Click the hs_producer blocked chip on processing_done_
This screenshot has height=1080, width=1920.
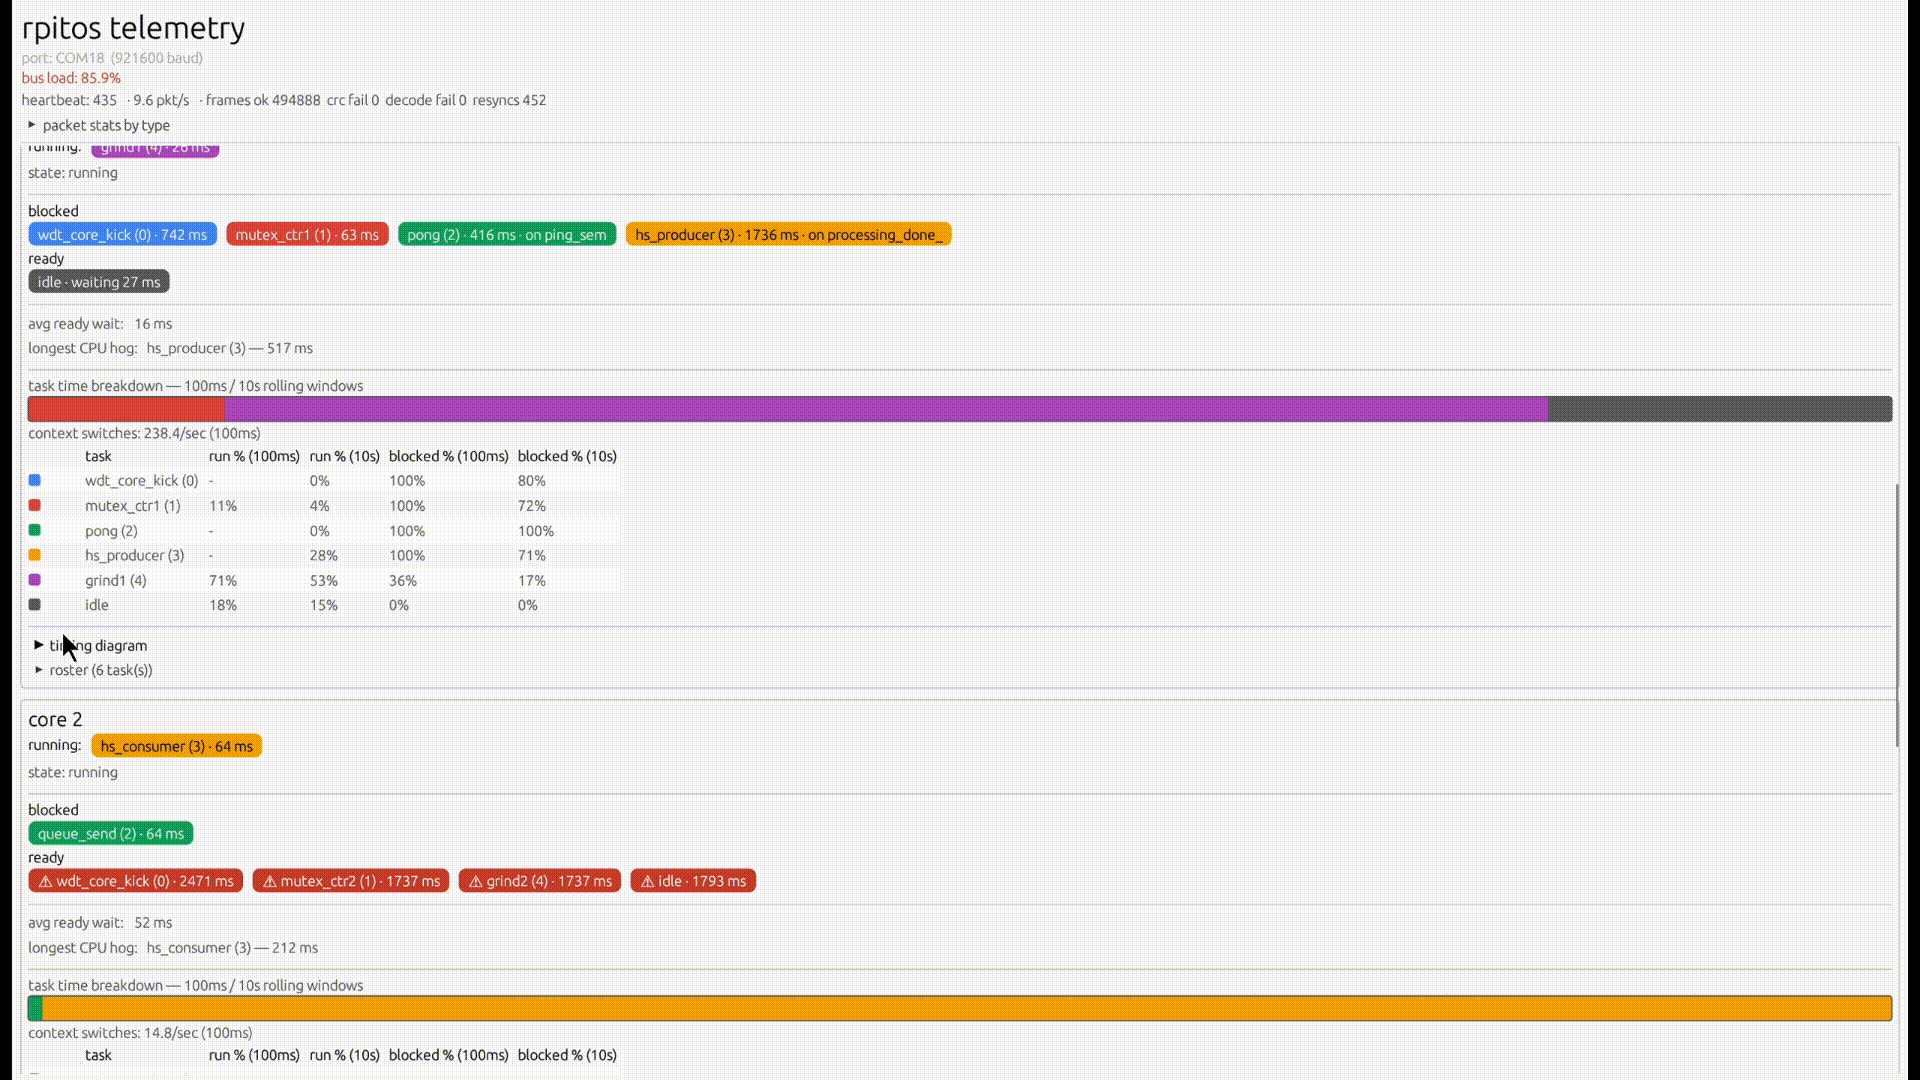coord(788,234)
